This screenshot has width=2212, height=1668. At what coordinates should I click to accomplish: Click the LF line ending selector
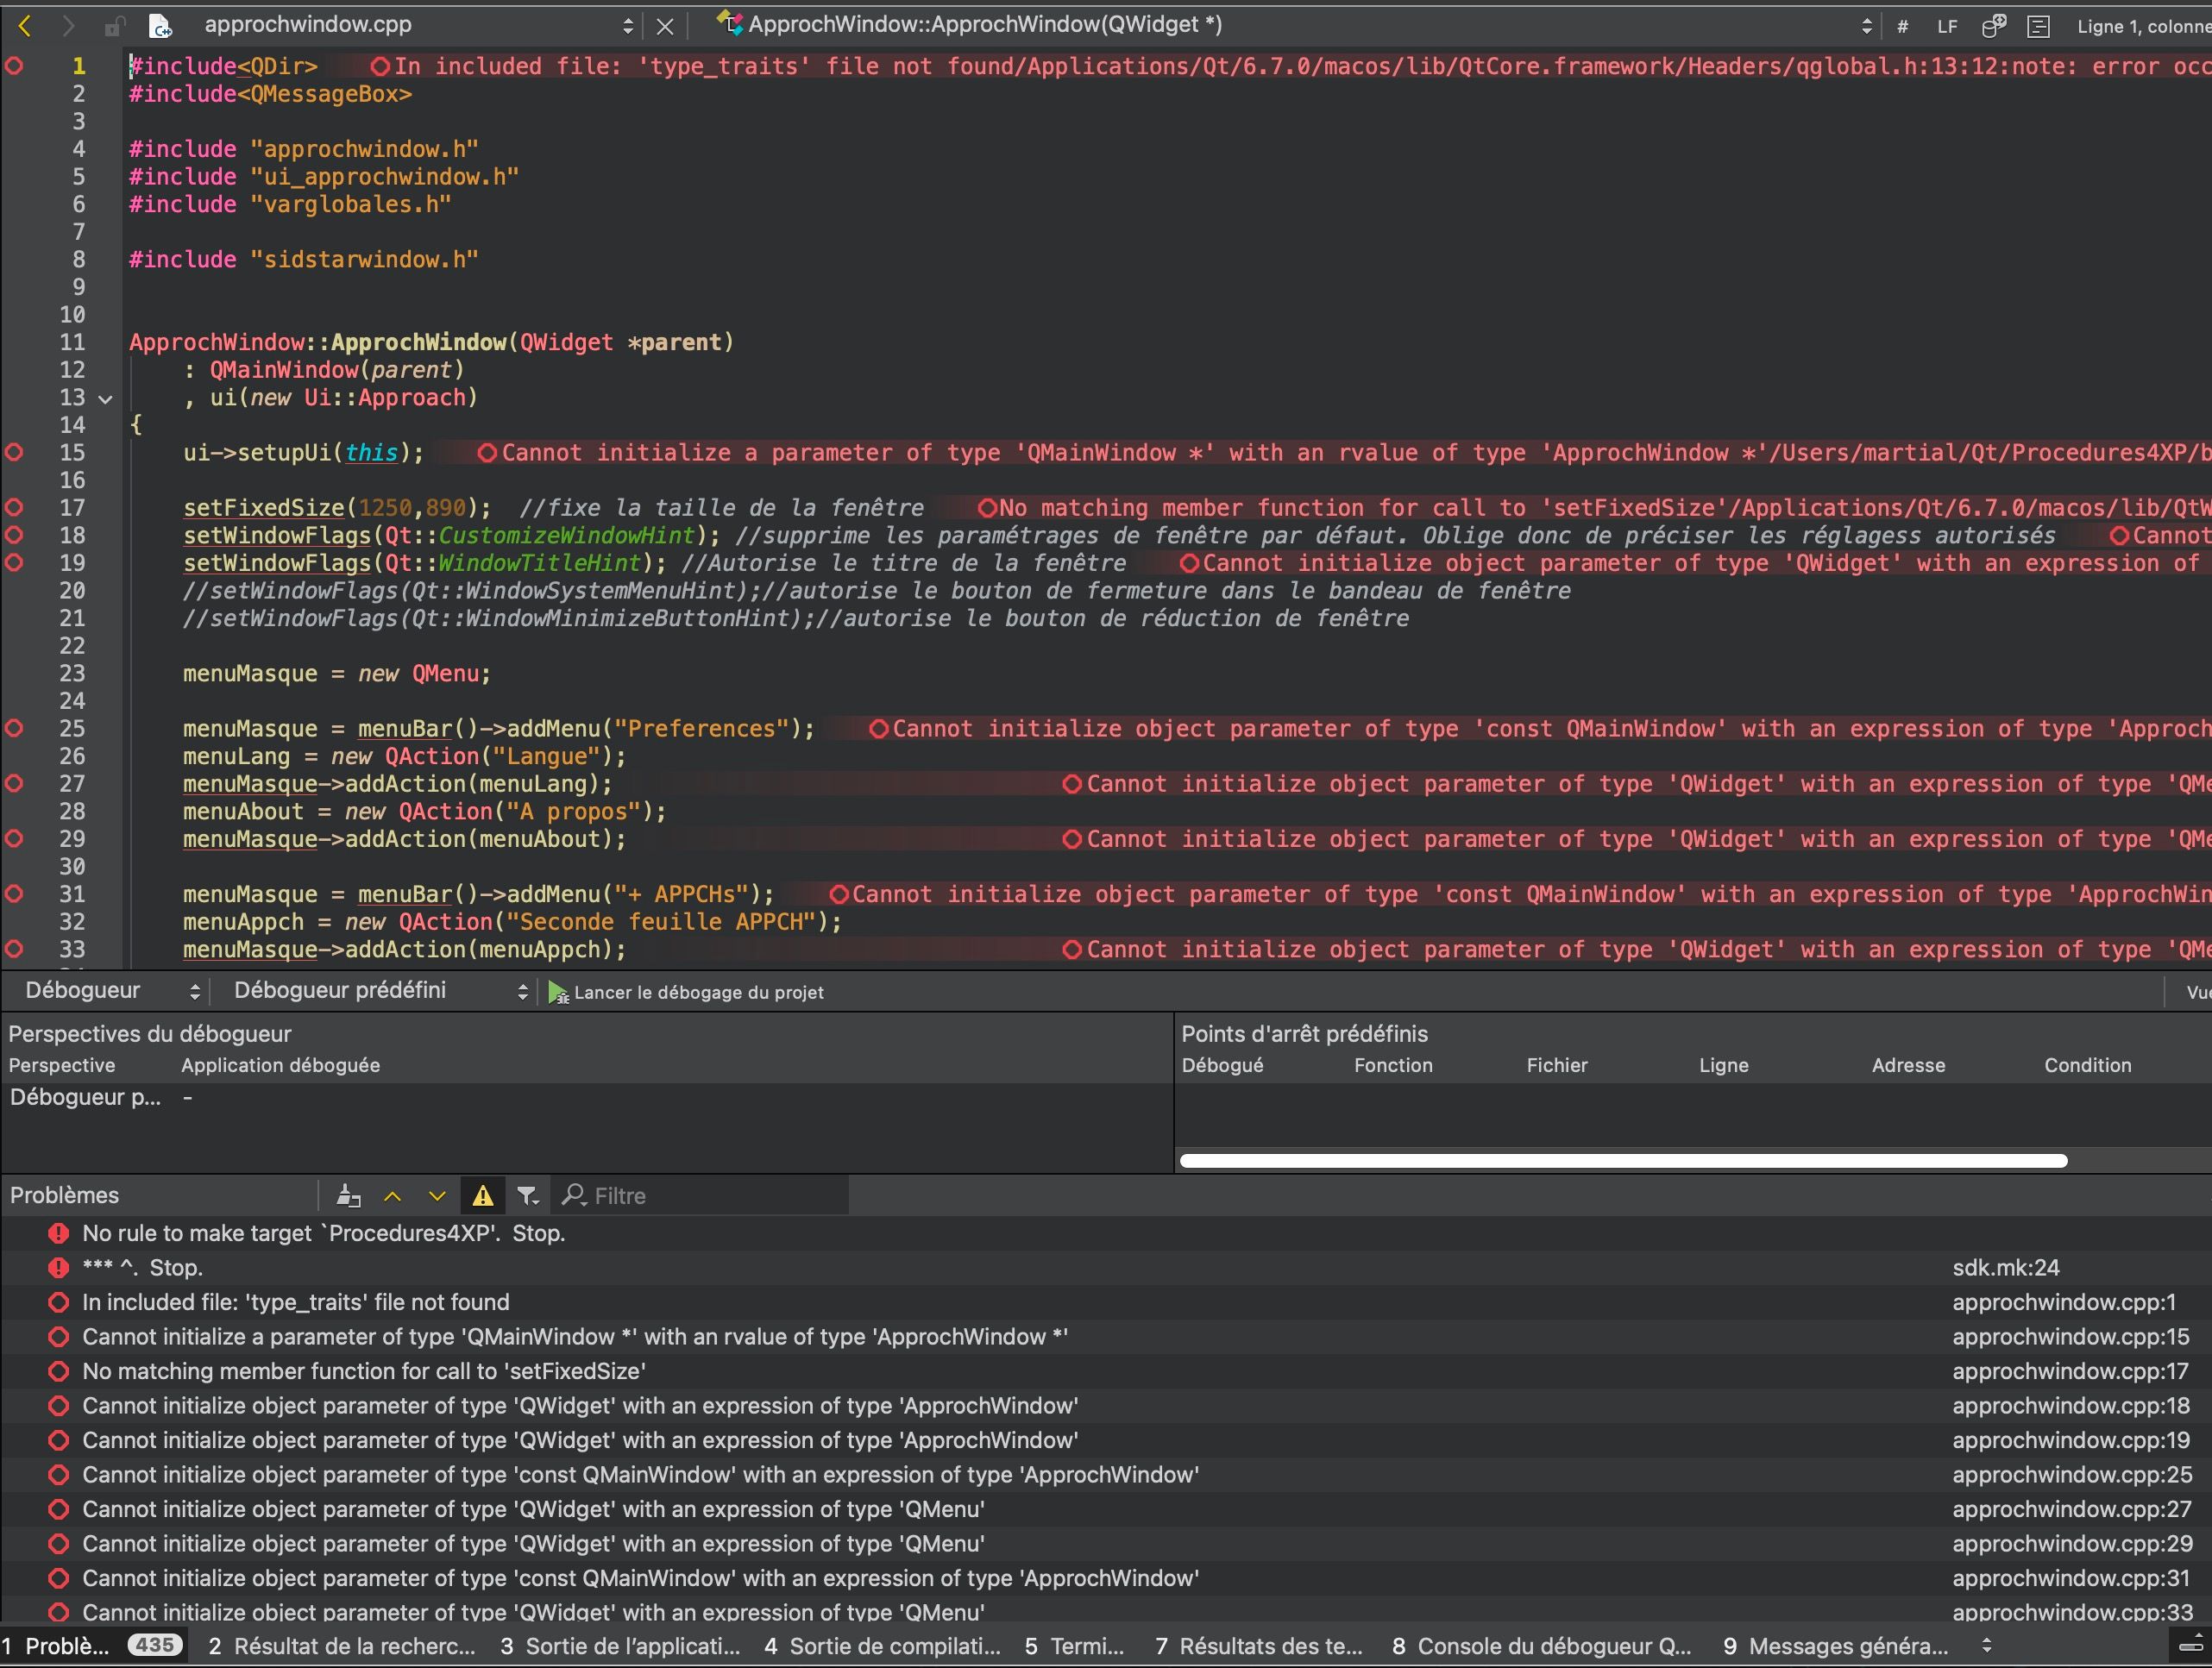pos(1947,27)
